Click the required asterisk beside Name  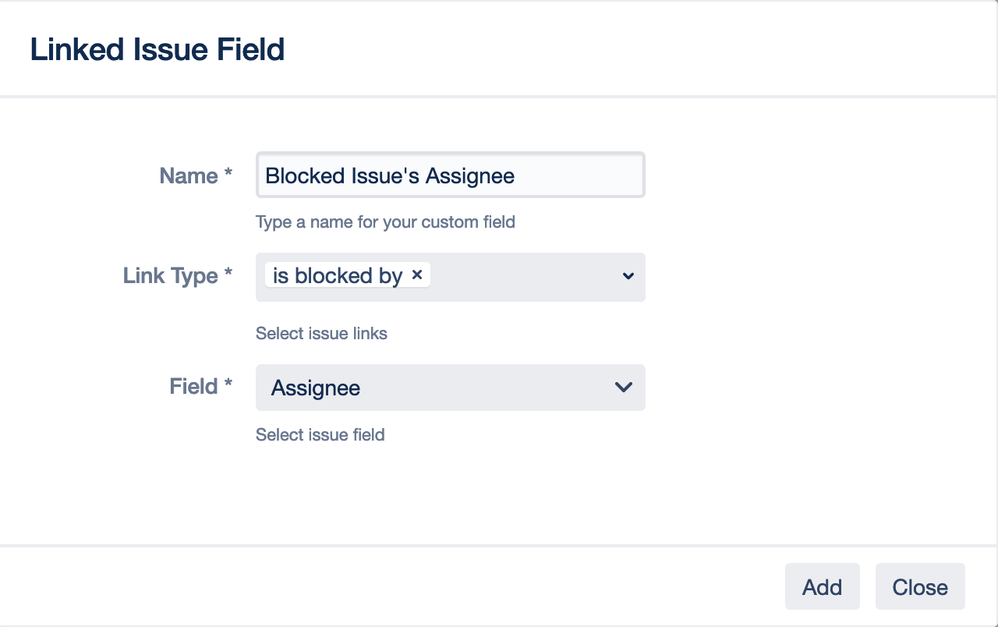[228, 175]
